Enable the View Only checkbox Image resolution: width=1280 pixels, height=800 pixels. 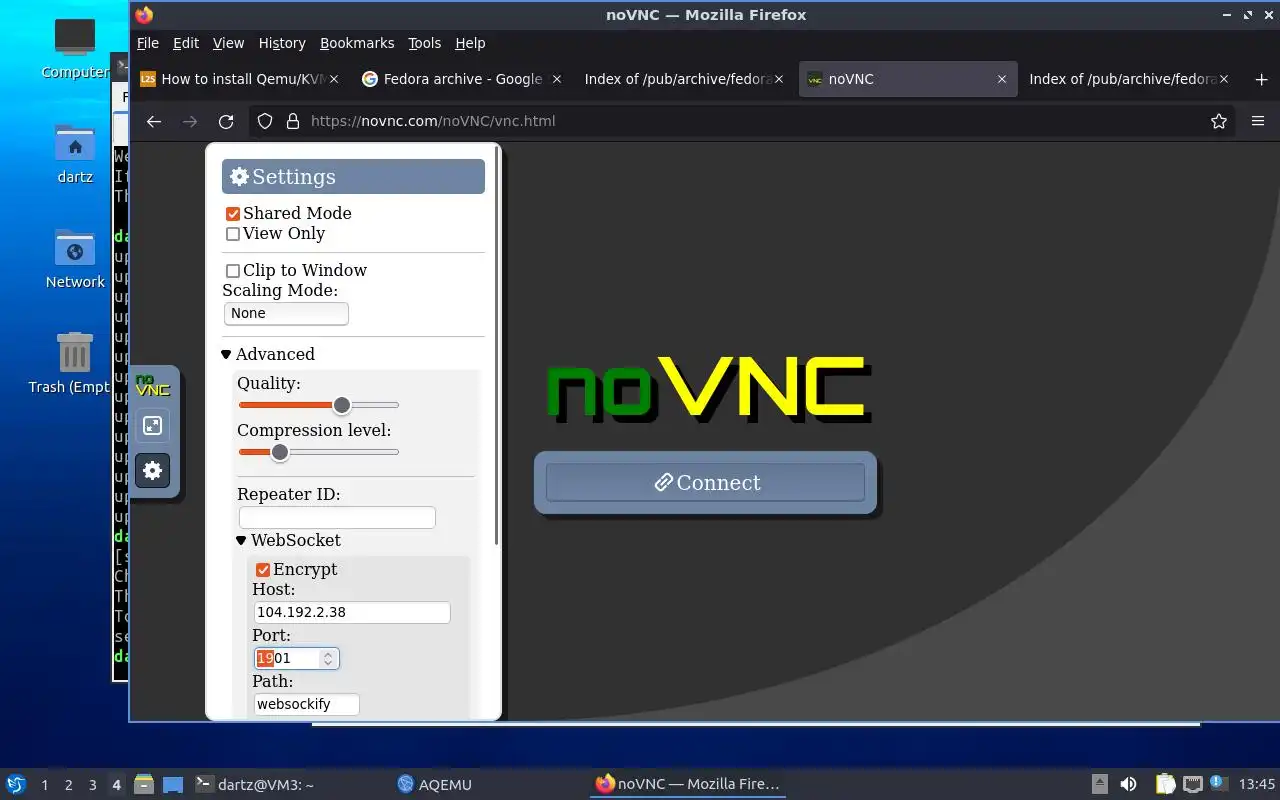tap(233, 234)
